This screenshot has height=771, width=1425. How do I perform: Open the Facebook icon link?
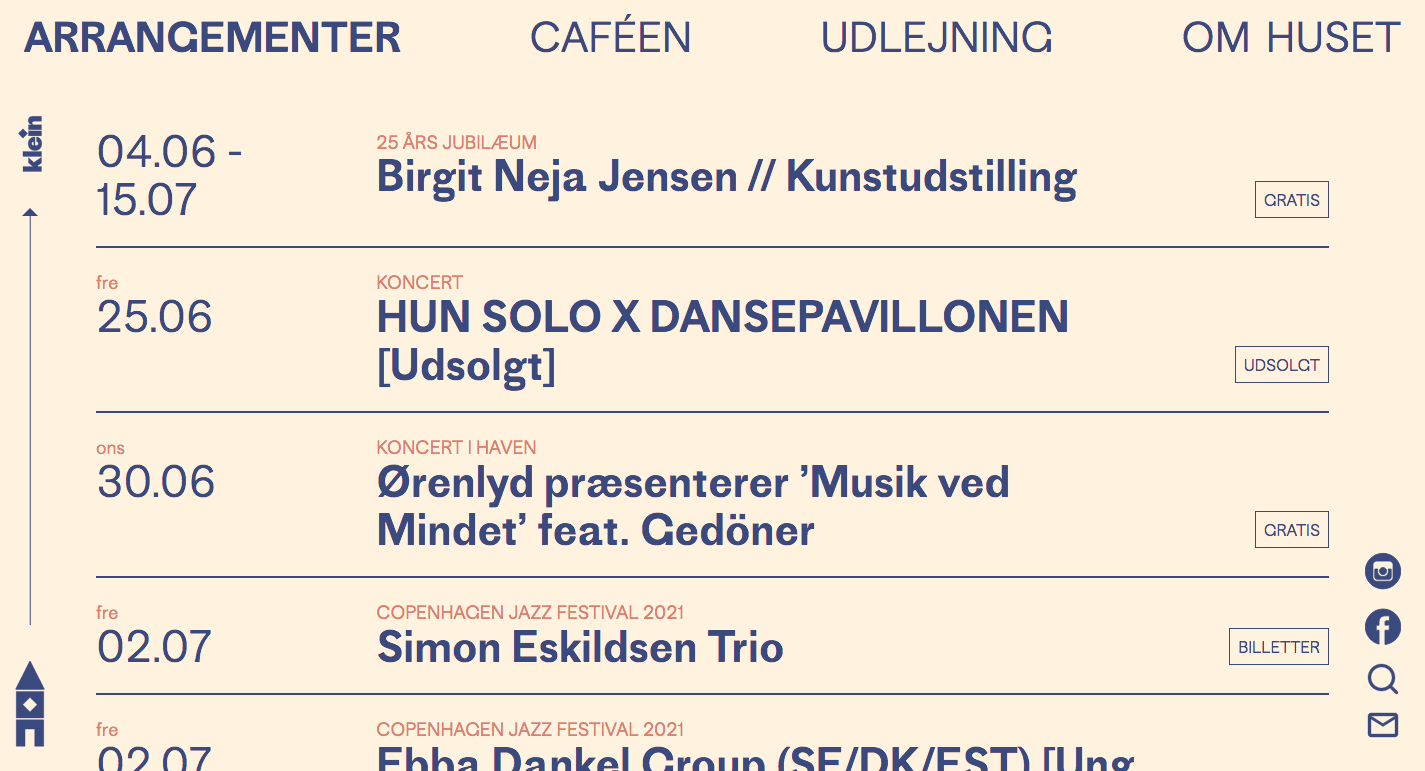pyautogui.click(x=1382, y=627)
